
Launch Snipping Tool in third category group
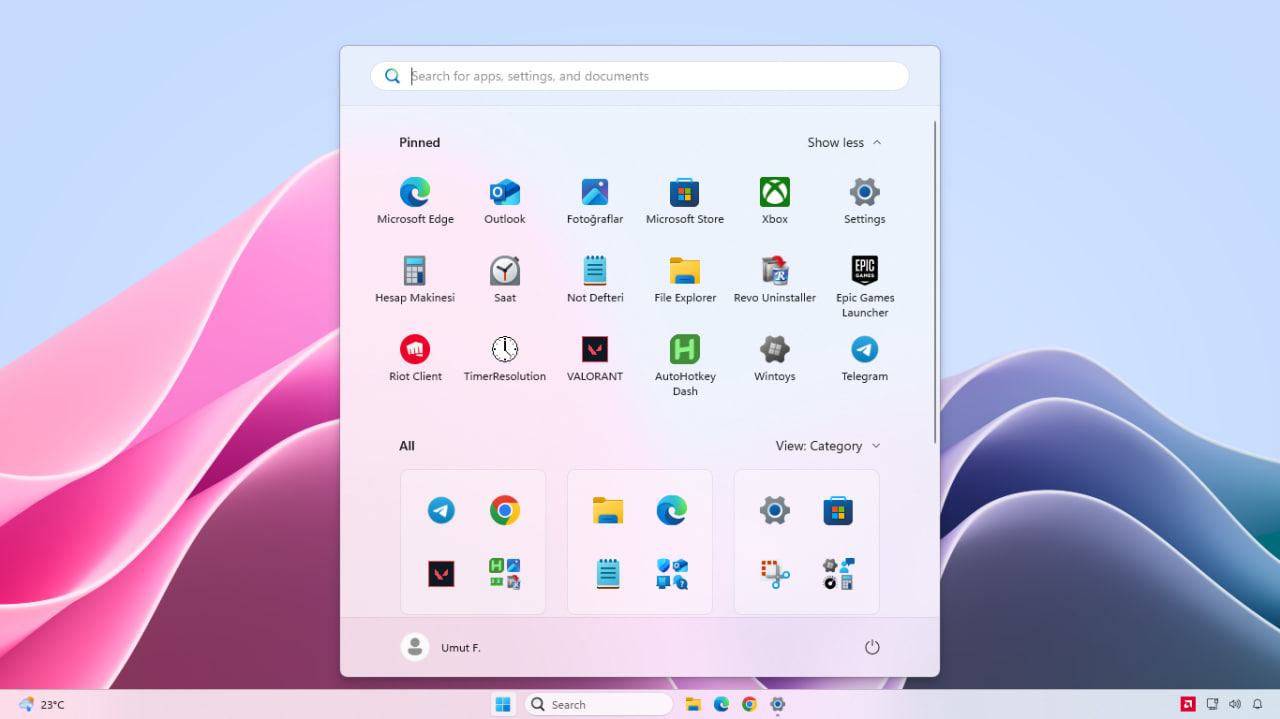(775, 573)
